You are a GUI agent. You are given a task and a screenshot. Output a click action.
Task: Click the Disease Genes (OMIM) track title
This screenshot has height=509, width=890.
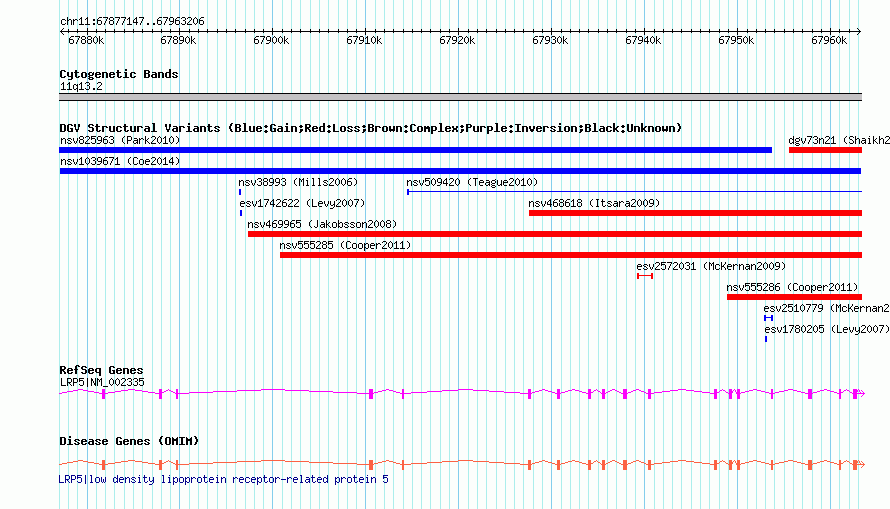(x=129, y=441)
